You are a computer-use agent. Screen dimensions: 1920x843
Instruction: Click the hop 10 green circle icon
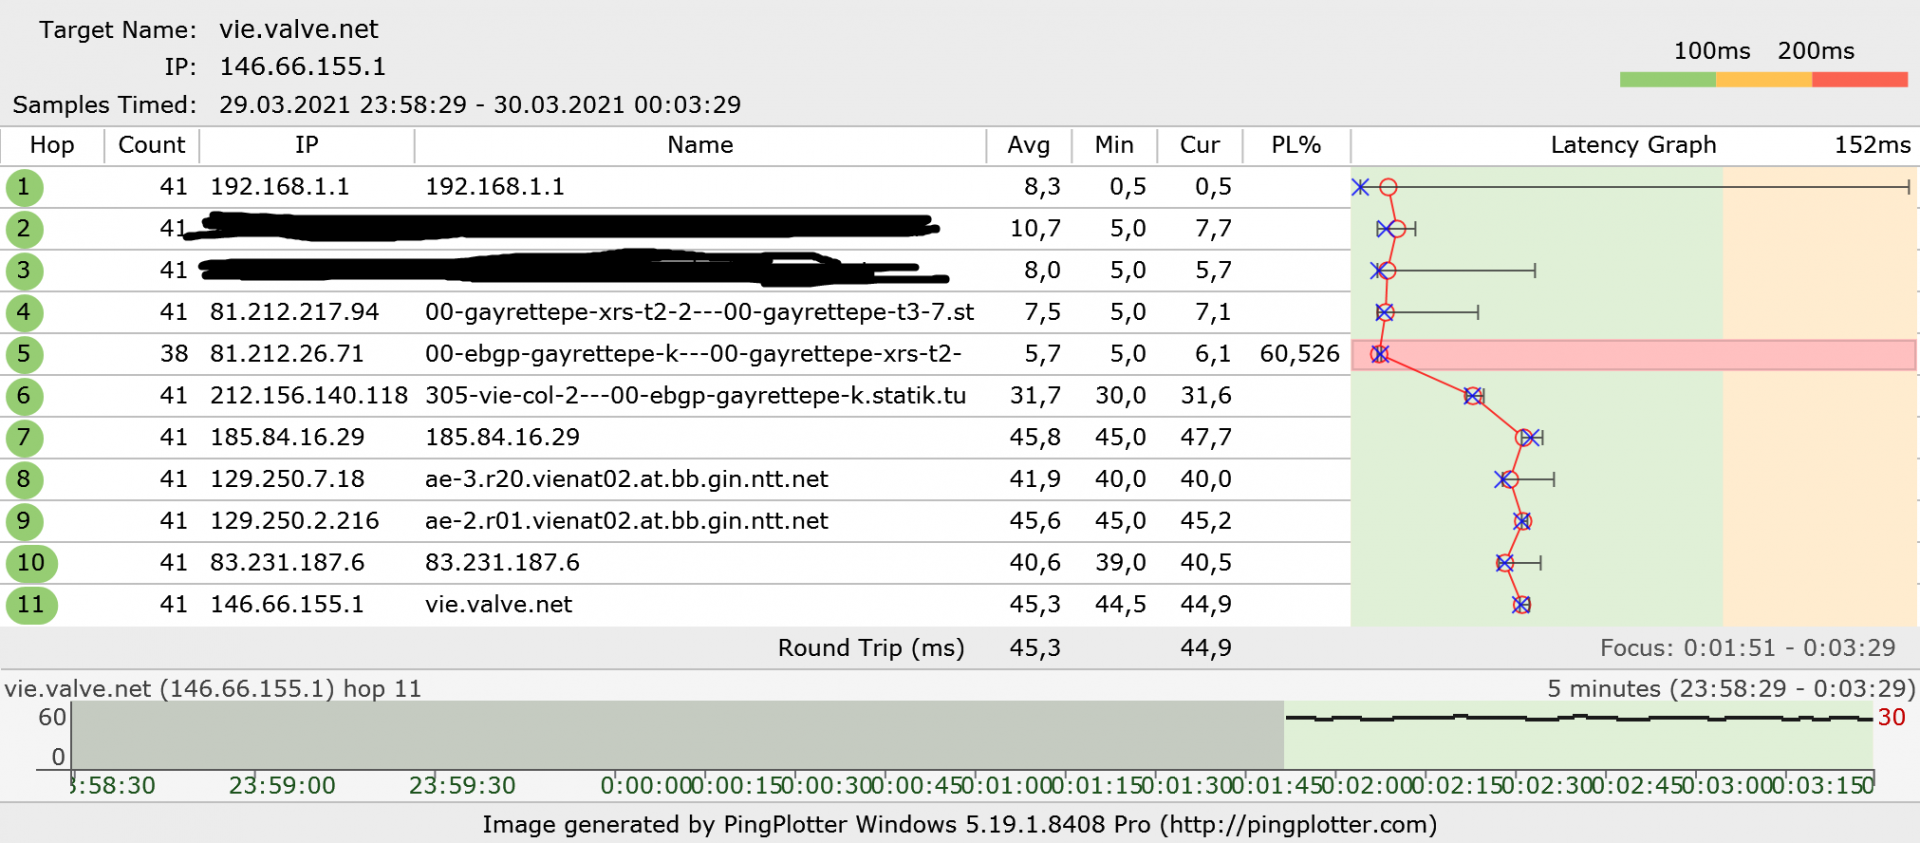31,563
